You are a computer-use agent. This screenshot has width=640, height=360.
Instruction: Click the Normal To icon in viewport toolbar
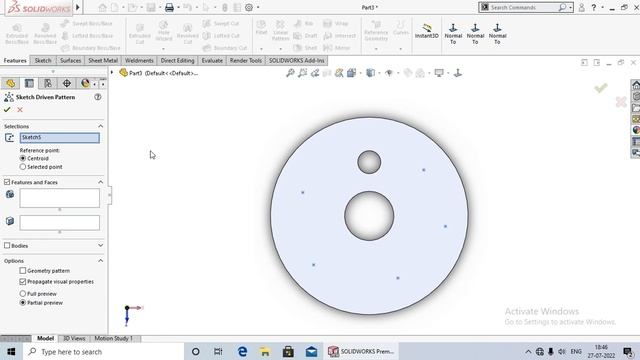pyautogui.click(x=458, y=73)
